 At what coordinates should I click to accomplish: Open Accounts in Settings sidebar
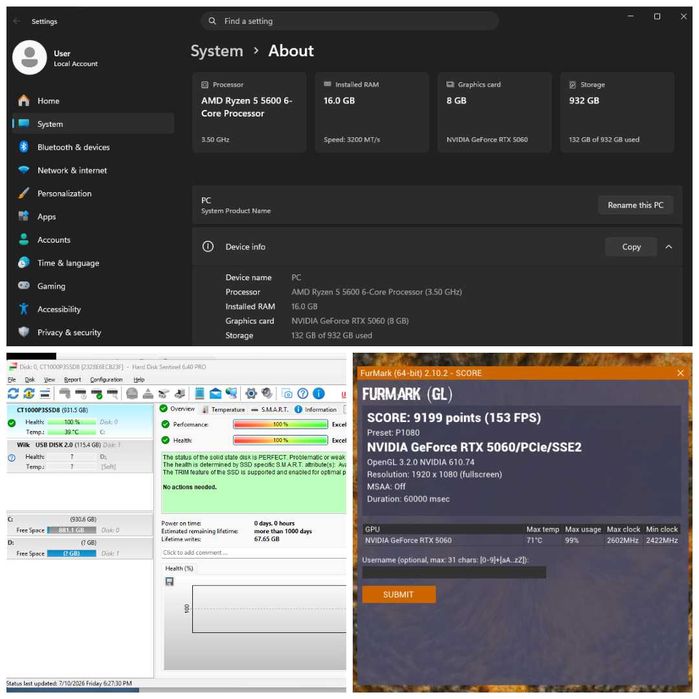93,240
